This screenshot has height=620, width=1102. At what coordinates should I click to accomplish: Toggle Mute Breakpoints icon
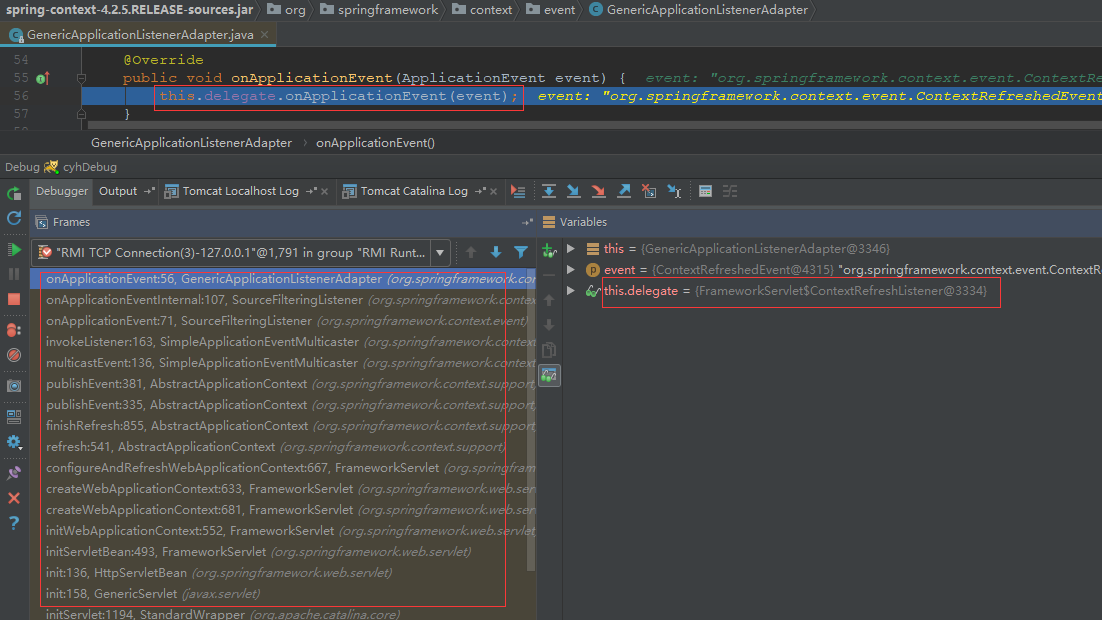14,355
